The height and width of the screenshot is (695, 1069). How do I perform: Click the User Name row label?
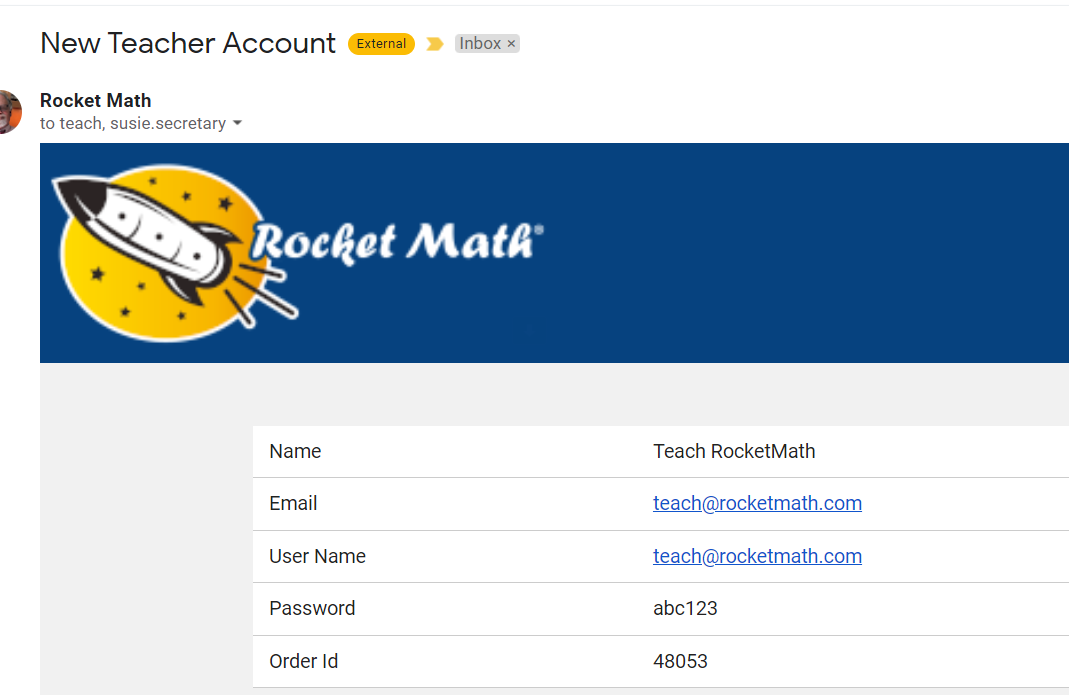[317, 556]
